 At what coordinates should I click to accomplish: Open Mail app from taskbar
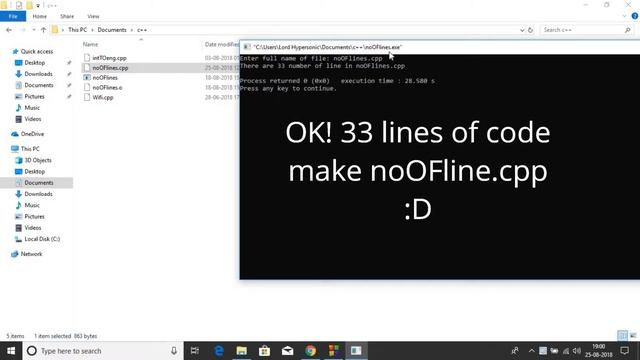coord(287,351)
